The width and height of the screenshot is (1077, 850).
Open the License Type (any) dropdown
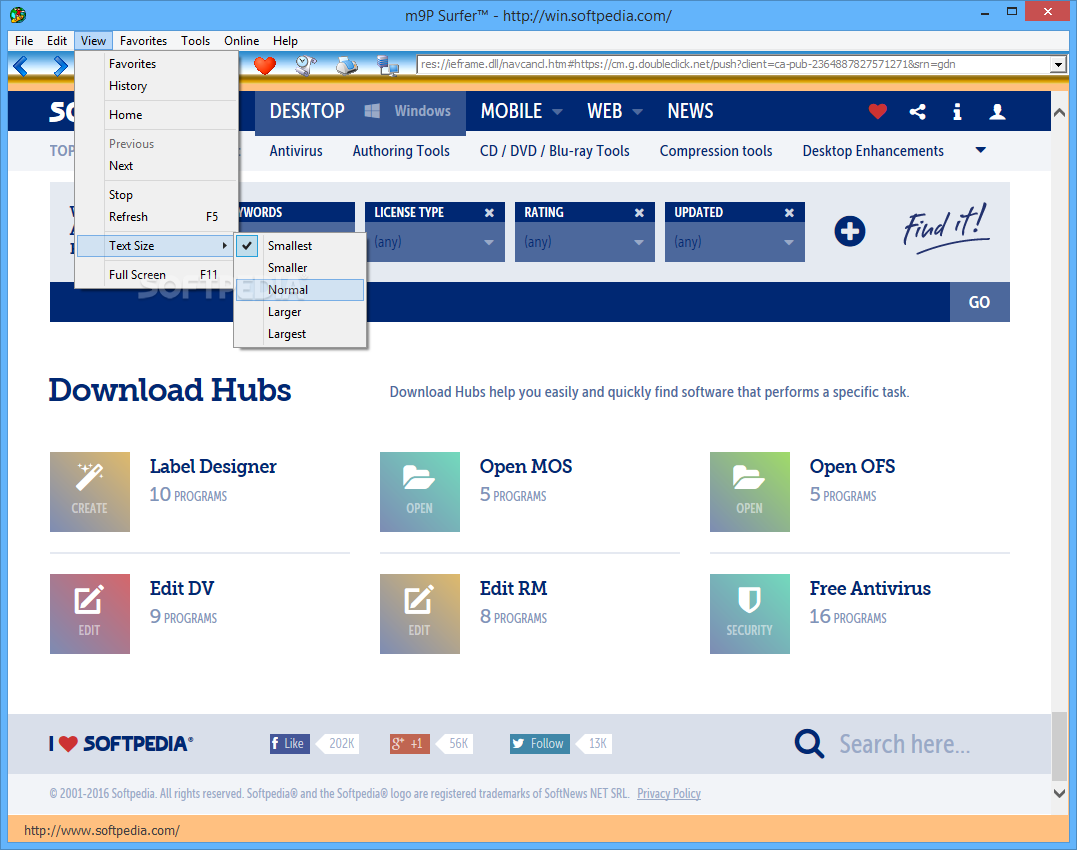(x=435, y=242)
